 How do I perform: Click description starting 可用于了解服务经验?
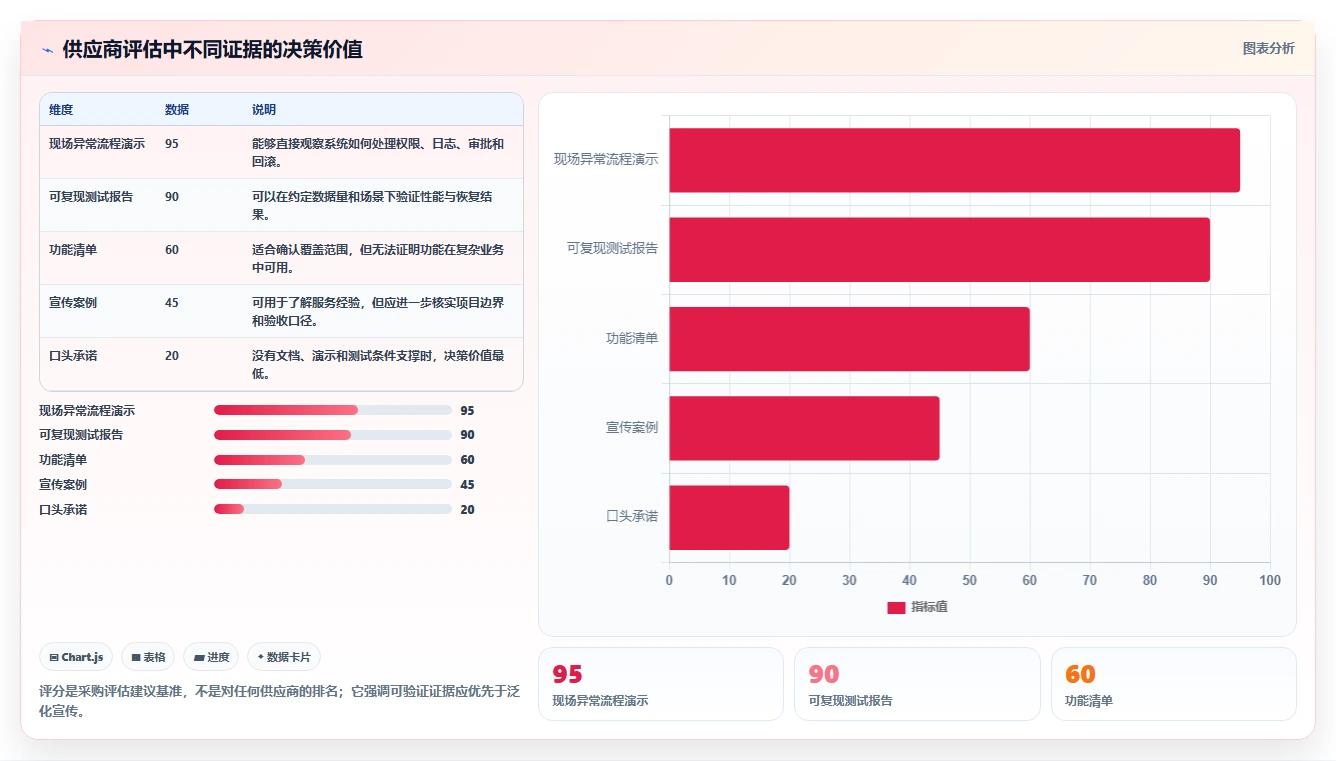click(378, 311)
